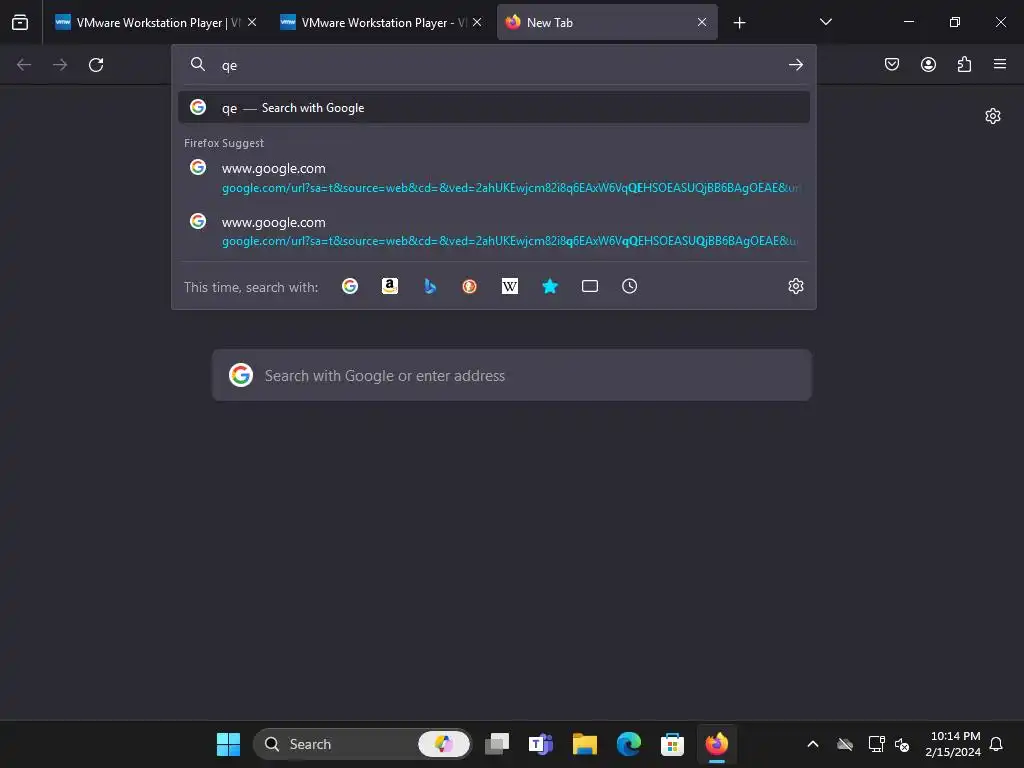
Task: Choose 'qe — Search with Google' suggestion
Action: tap(494, 108)
